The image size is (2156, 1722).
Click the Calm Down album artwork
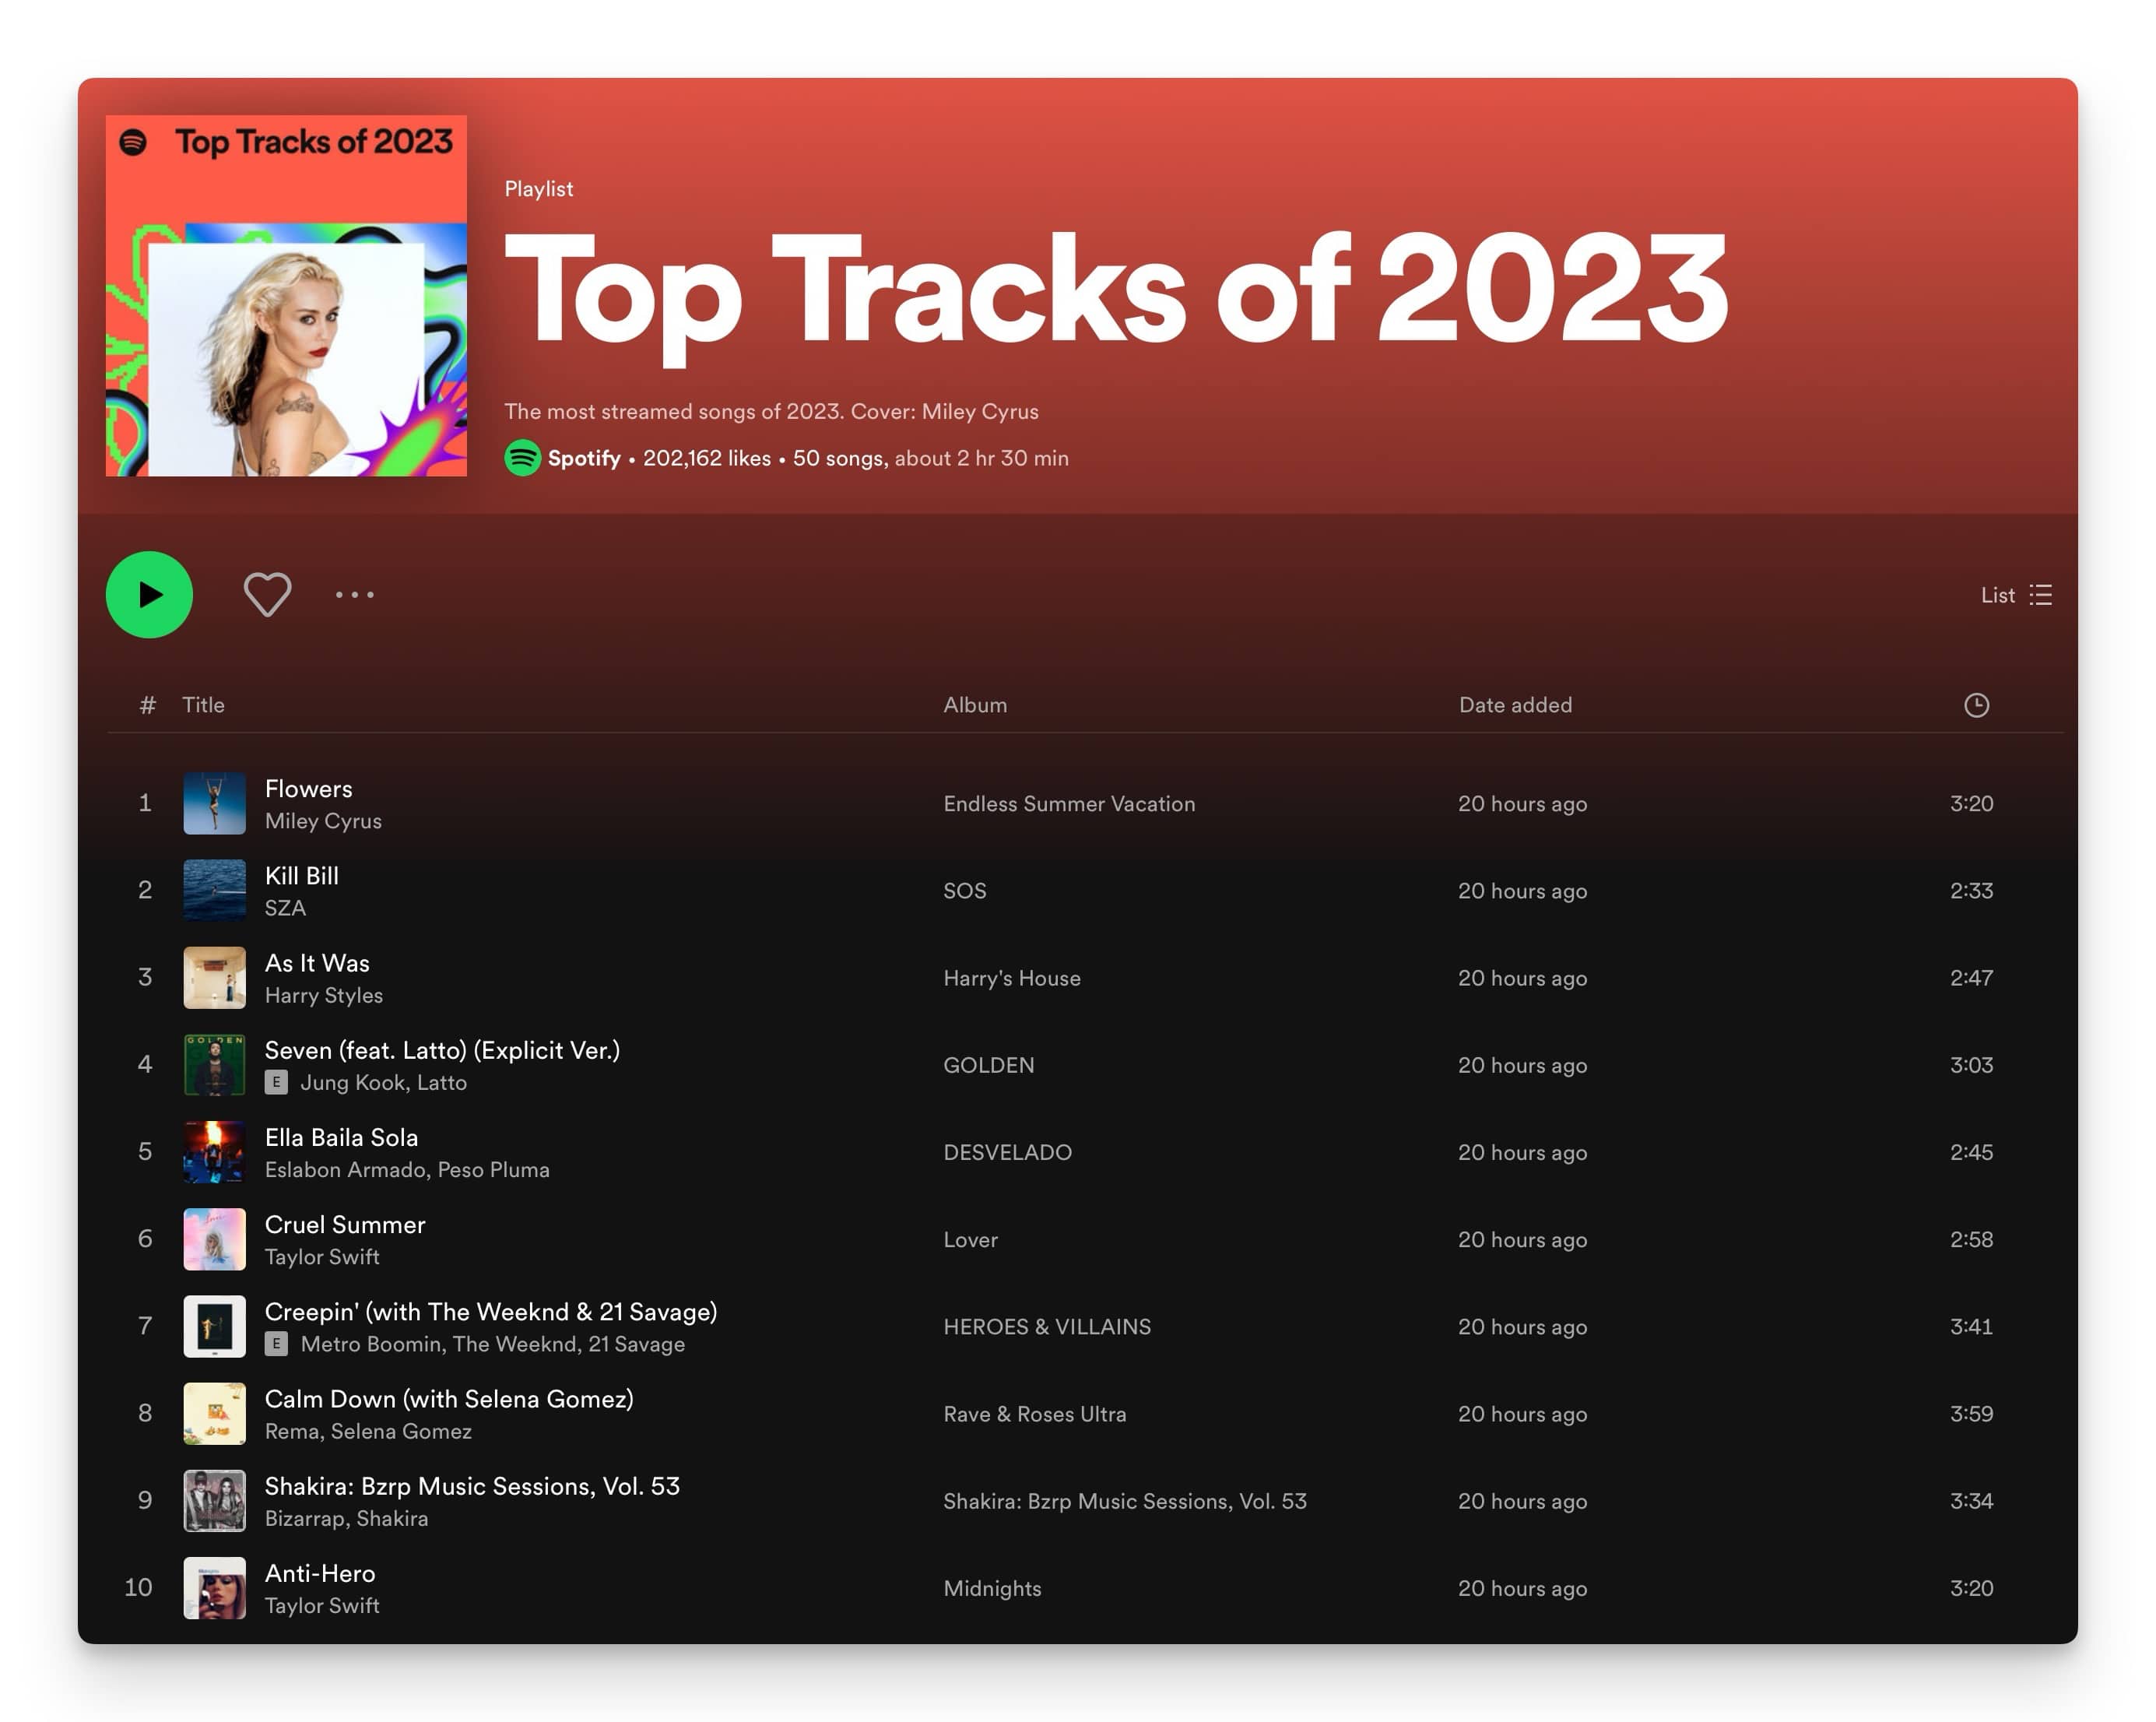tap(214, 1413)
